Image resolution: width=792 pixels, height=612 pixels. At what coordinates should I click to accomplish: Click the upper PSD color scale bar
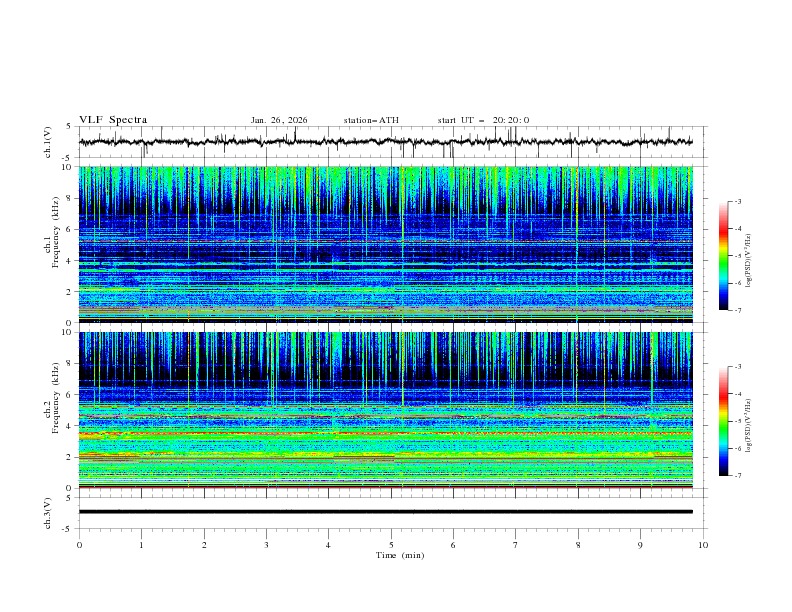[x=724, y=256]
